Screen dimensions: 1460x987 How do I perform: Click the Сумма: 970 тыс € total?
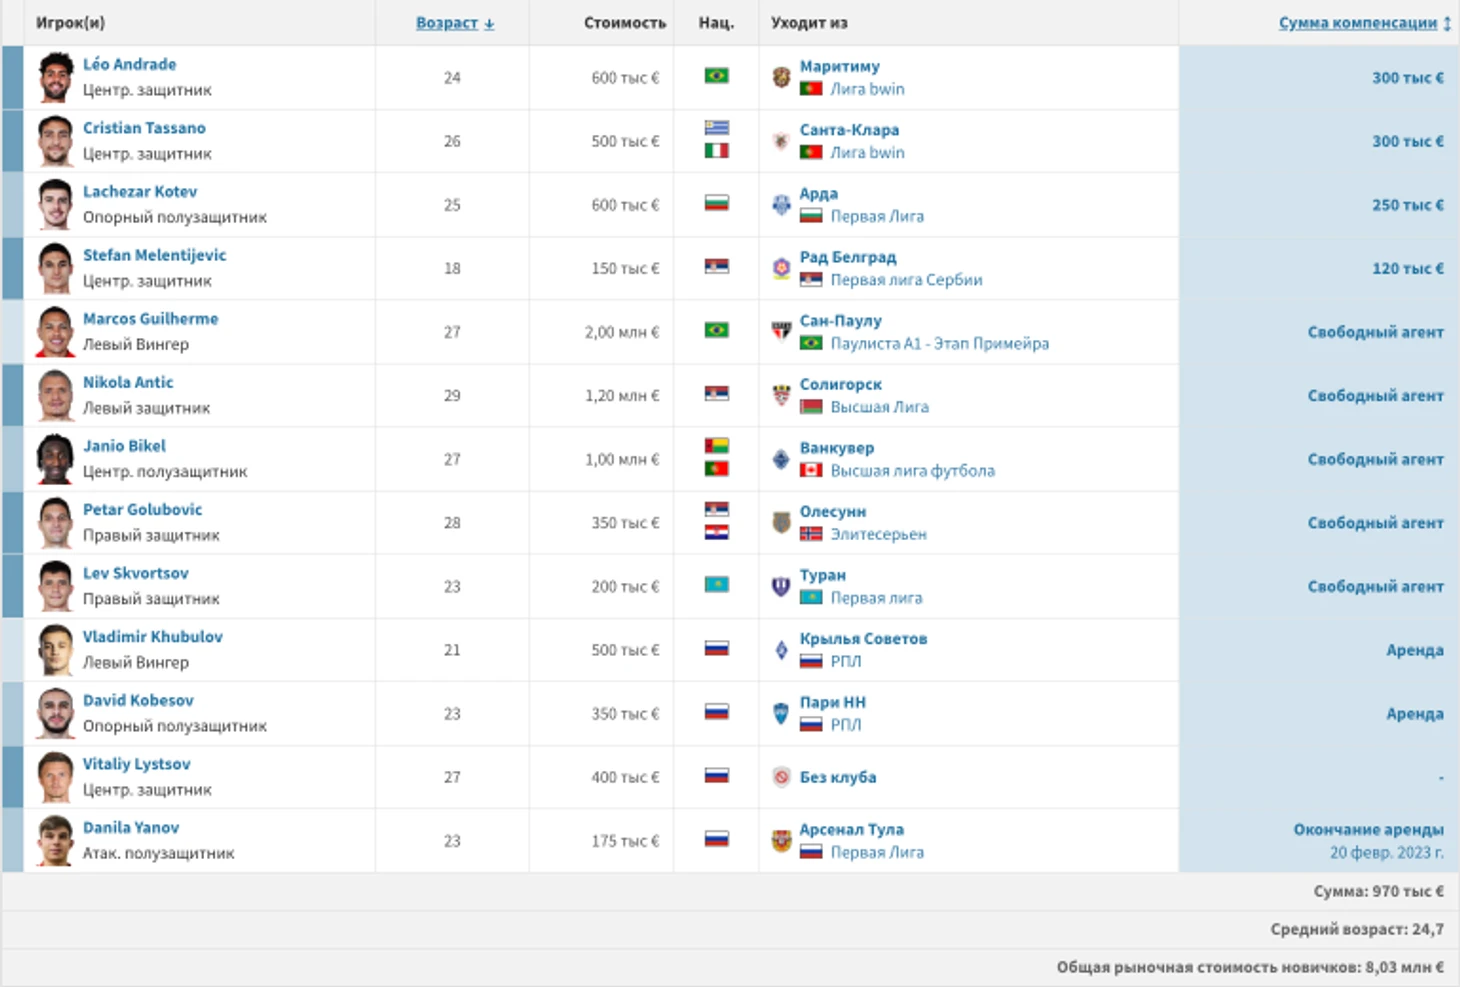click(x=1379, y=891)
